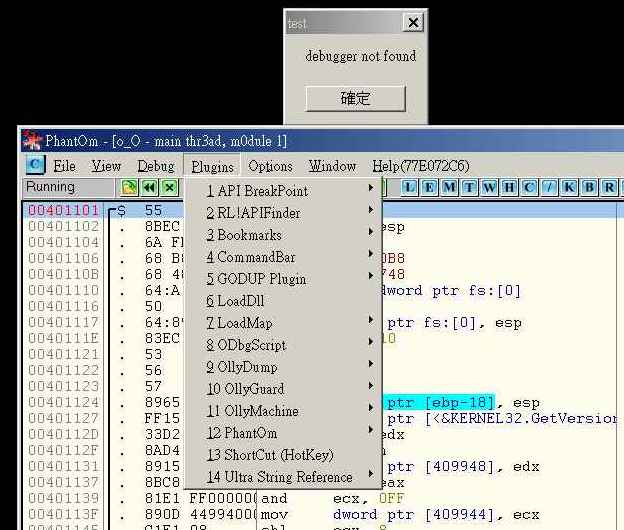Select disassembly row at address 00401127

click(64, 418)
